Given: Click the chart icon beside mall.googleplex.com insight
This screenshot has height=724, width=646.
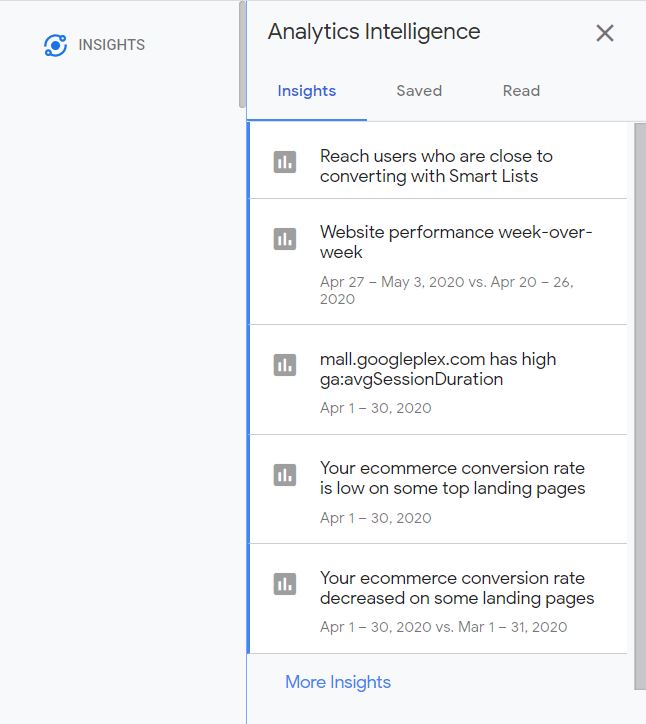Looking at the screenshot, I should point(285,365).
